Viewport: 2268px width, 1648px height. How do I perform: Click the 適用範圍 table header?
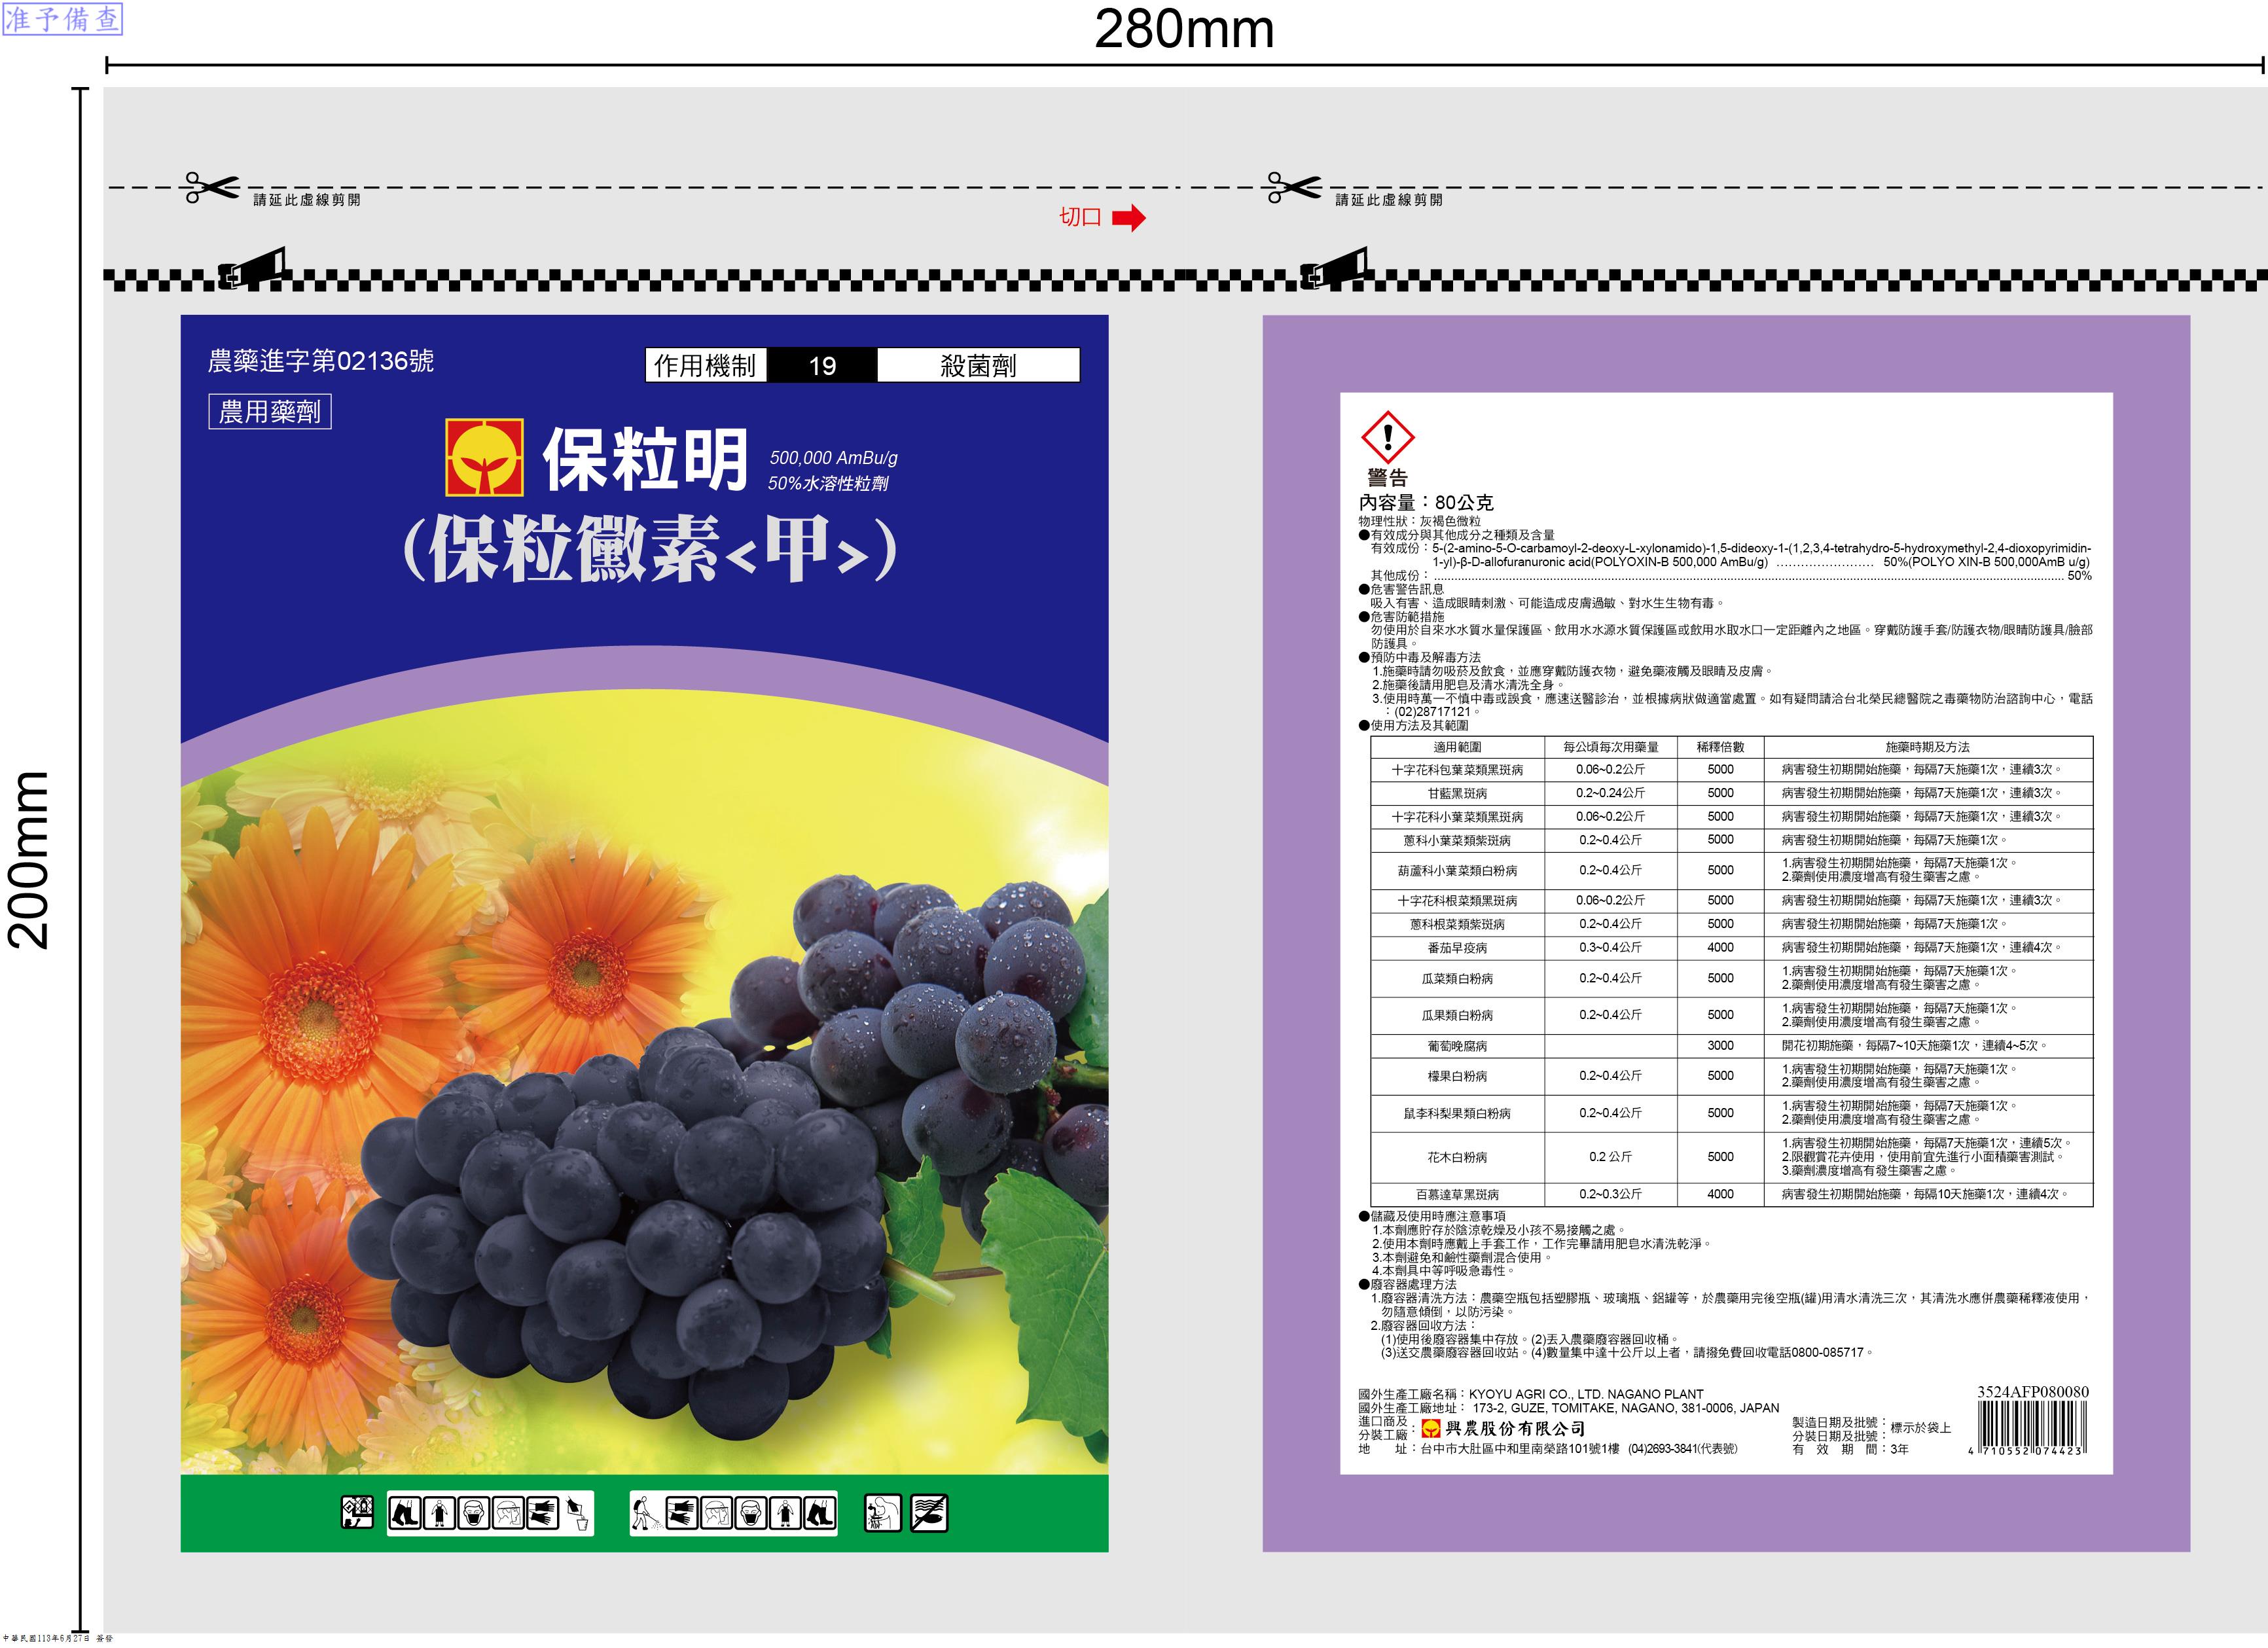(1457, 747)
